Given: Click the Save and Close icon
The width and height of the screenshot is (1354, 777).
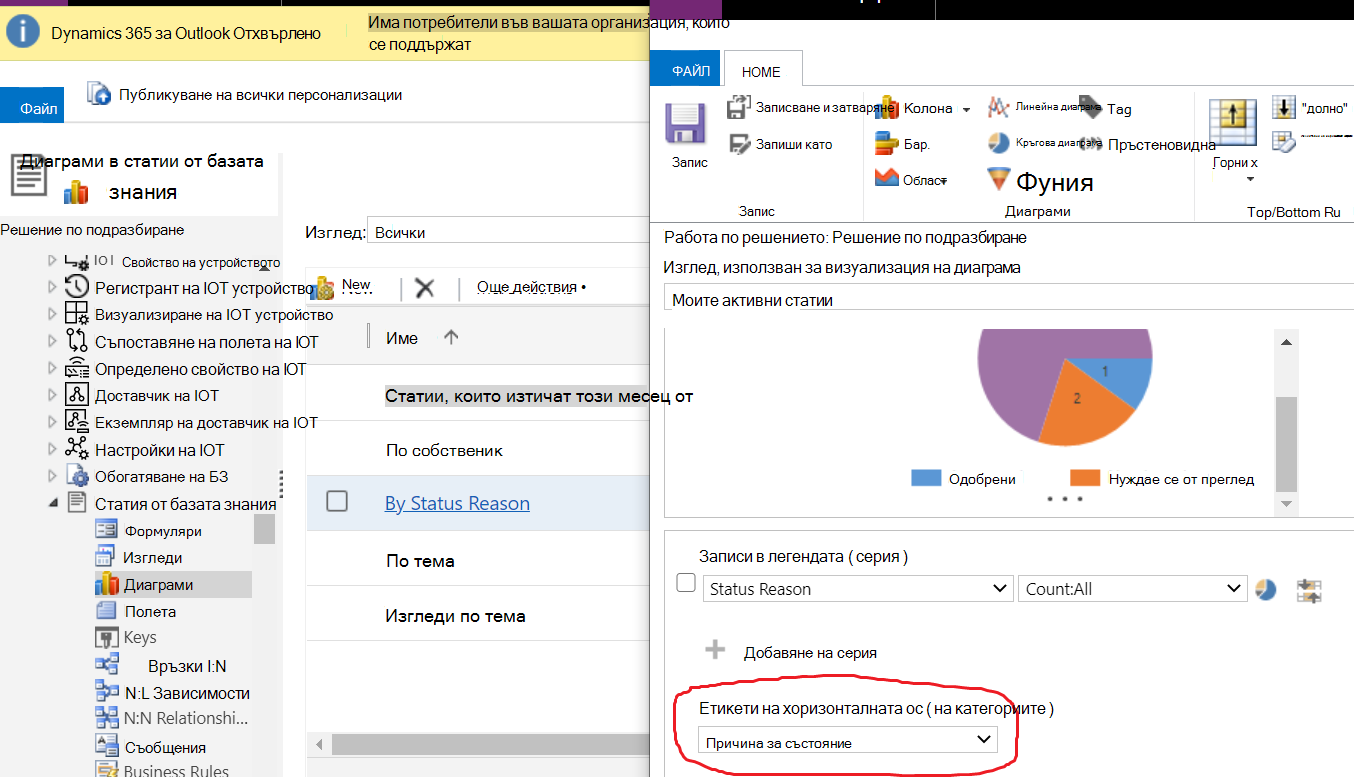Looking at the screenshot, I should click(x=738, y=107).
